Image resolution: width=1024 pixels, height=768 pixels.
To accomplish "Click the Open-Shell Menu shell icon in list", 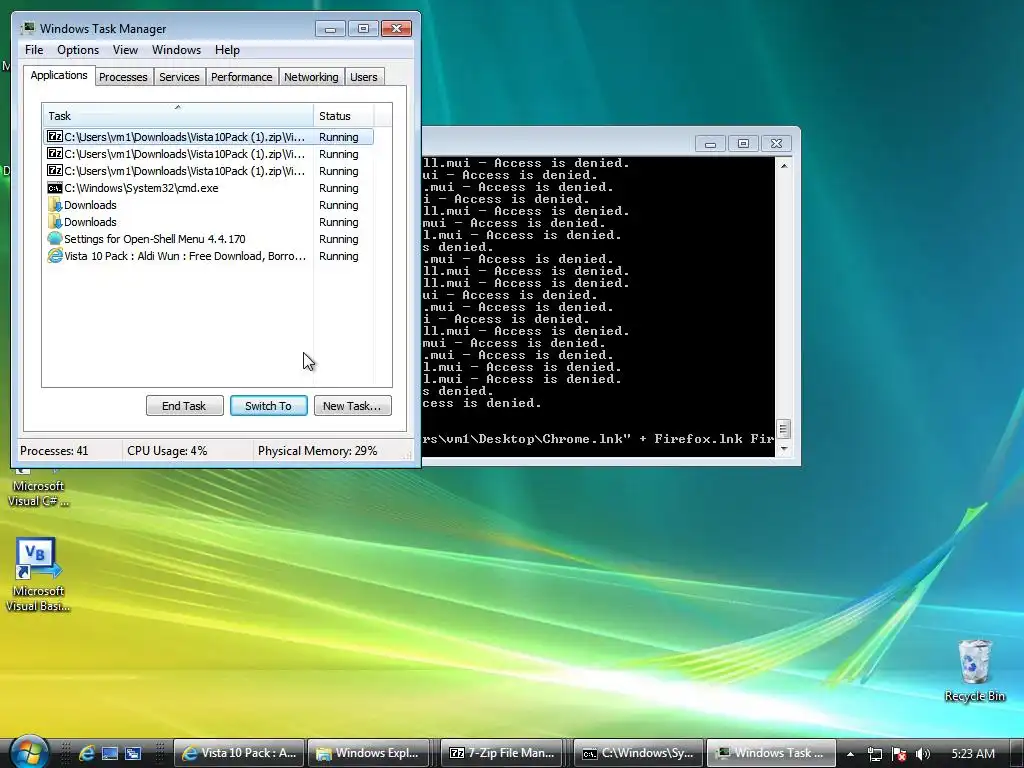I will click(55, 239).
